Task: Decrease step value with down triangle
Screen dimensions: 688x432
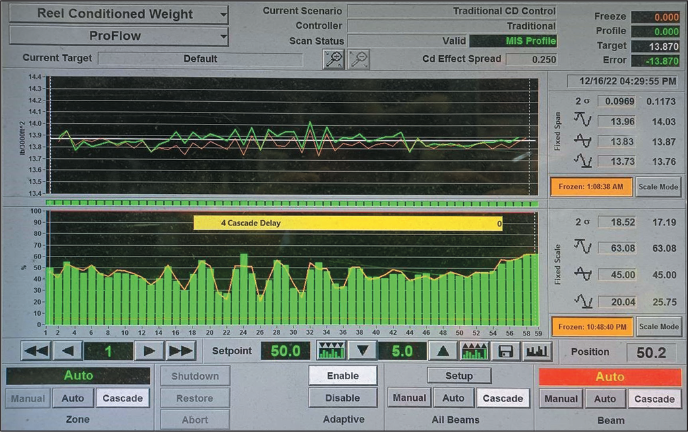Action: pyautogui.click(x=362, y=351)
